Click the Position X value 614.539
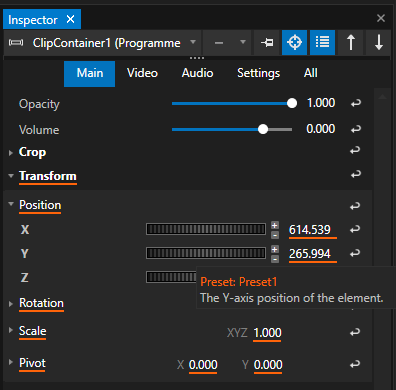The image size is (396, 390). (x=310, y=230)
